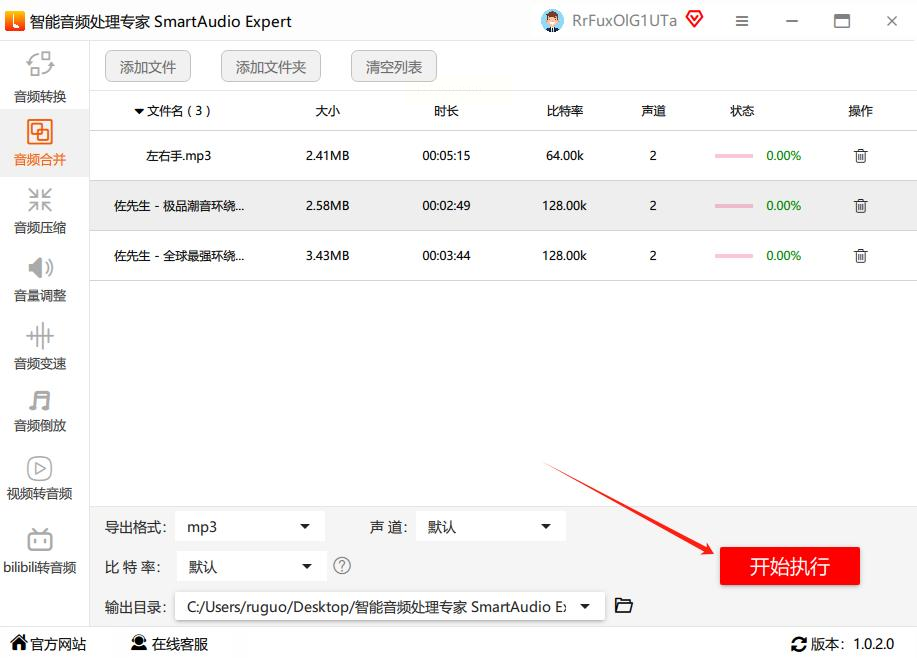This screenshot has height=658, width=917.
Task: Click the 00:02:49 duration cell
Action: [446, 206]
